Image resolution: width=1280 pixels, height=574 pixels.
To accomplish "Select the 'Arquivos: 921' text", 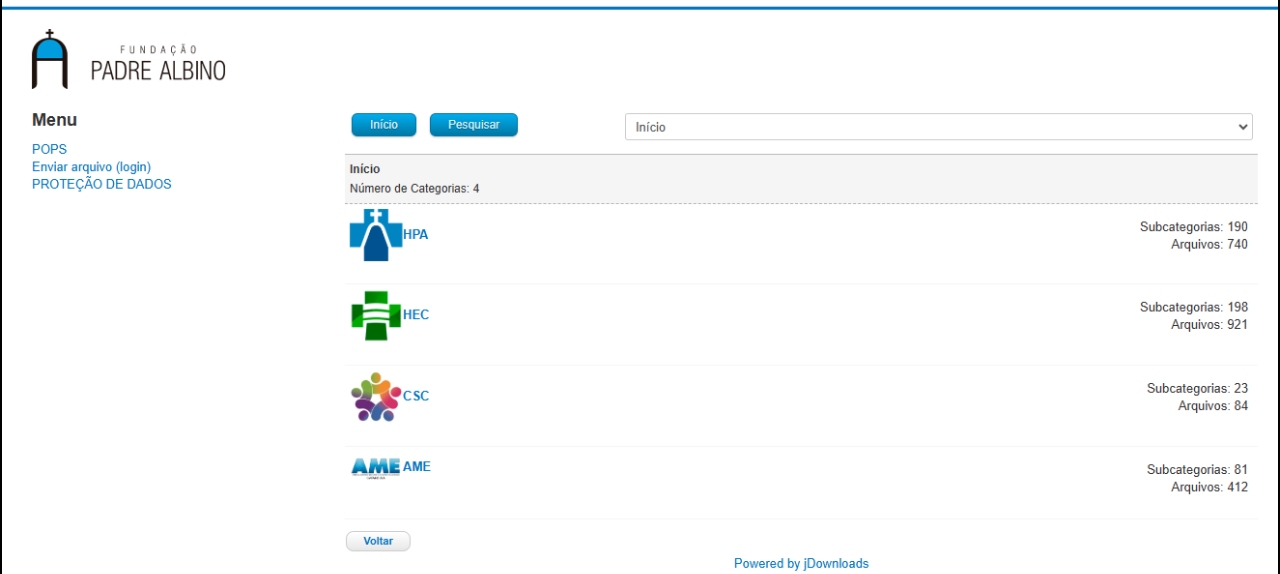I will [x=1209, y=325].
